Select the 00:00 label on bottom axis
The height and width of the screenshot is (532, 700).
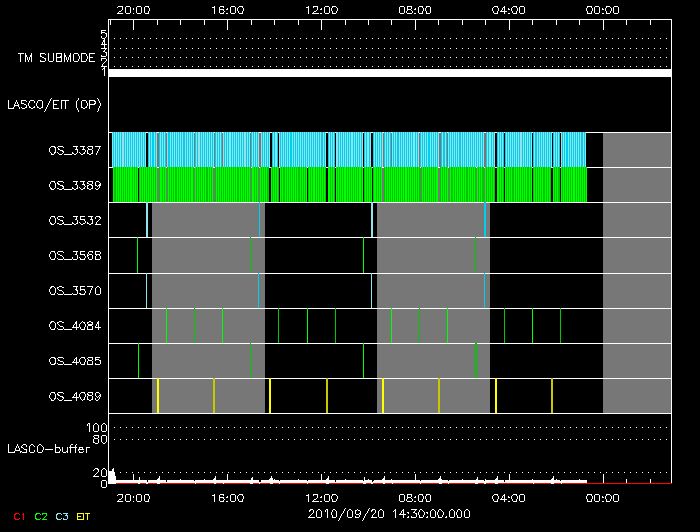603,497
